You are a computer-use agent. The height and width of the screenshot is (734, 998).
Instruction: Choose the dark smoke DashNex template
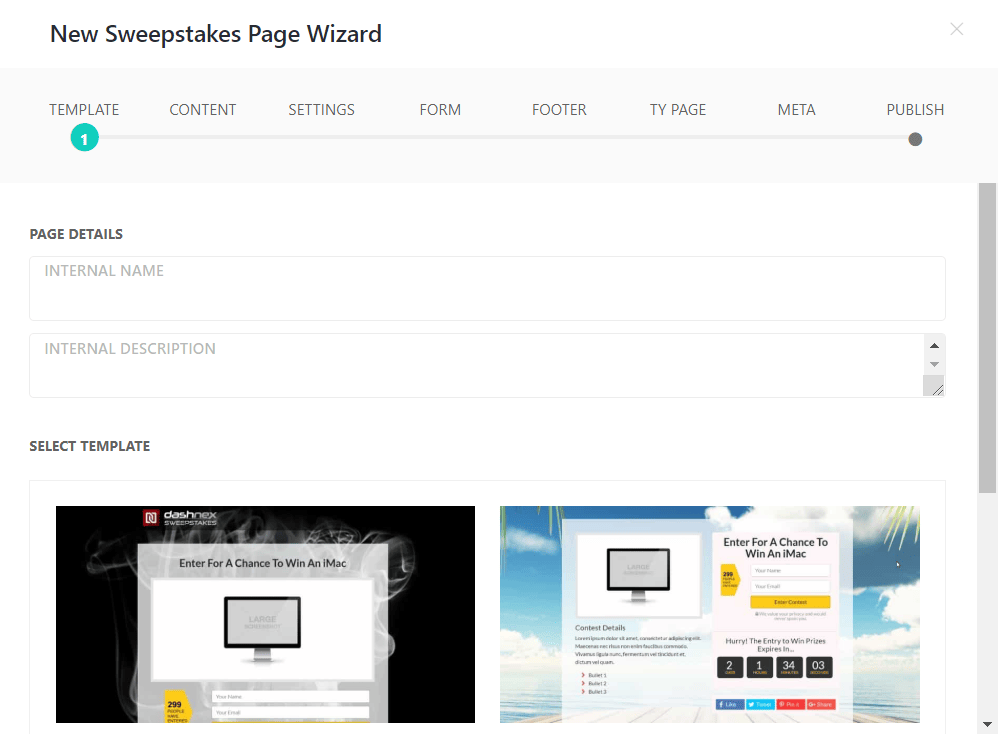pos(265,614)
